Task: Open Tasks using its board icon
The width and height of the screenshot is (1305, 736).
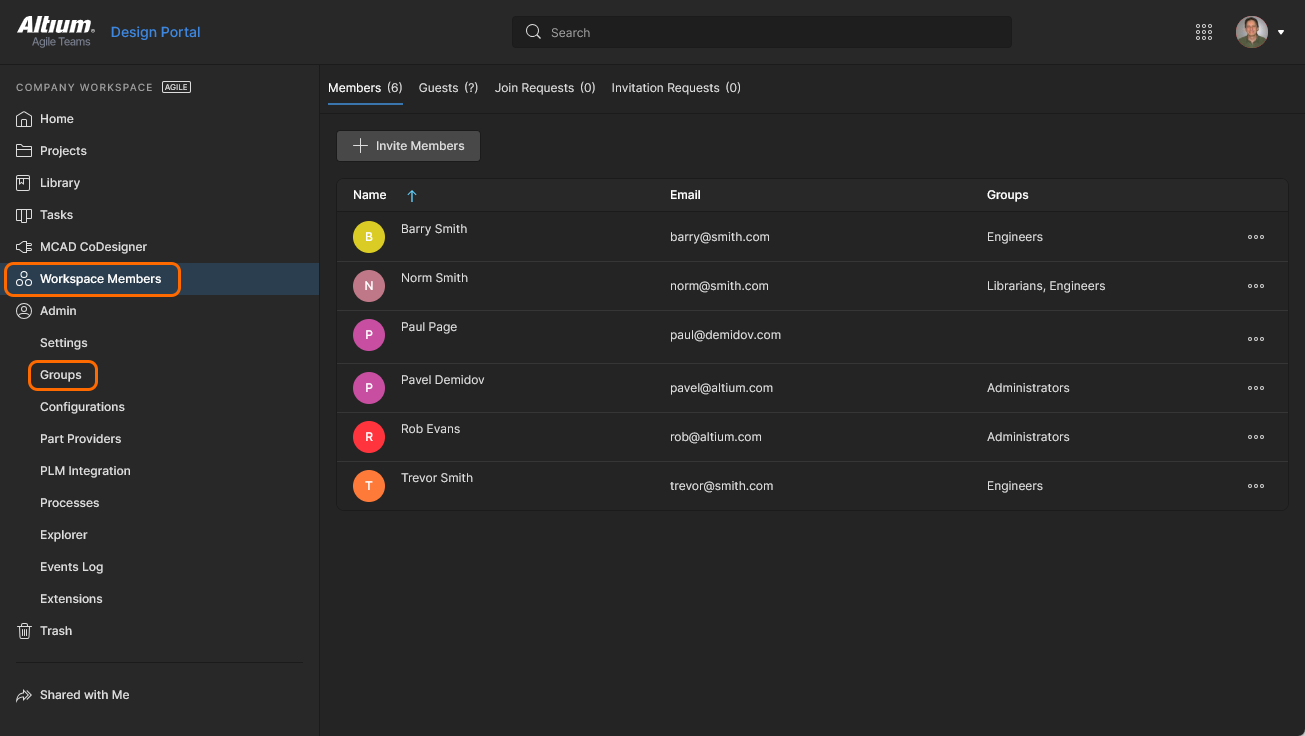Action: click(25, 215)
